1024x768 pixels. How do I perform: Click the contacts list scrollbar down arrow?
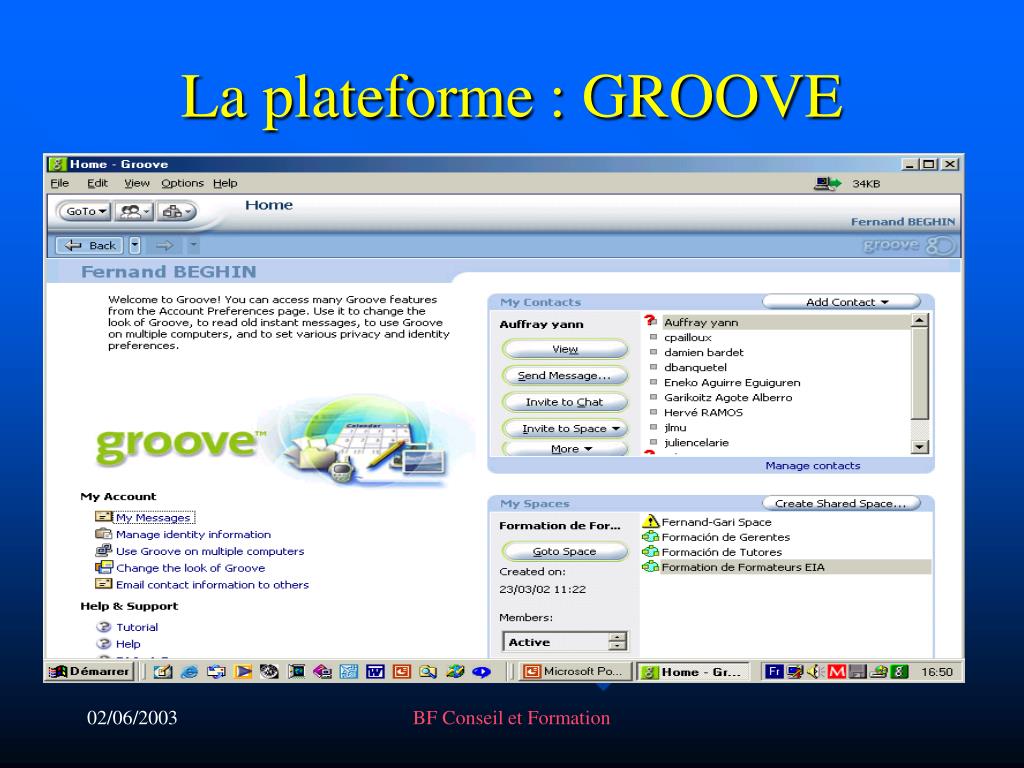tap(920, 447)
